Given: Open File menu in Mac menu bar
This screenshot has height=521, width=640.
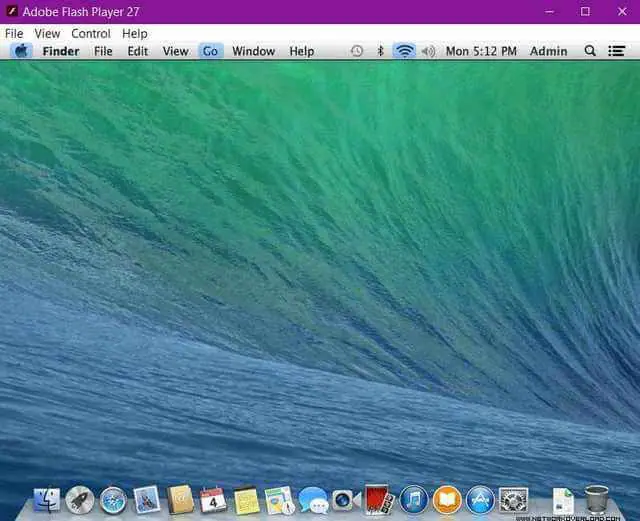Looking at the screenshot, I should (x=103, y=51).
